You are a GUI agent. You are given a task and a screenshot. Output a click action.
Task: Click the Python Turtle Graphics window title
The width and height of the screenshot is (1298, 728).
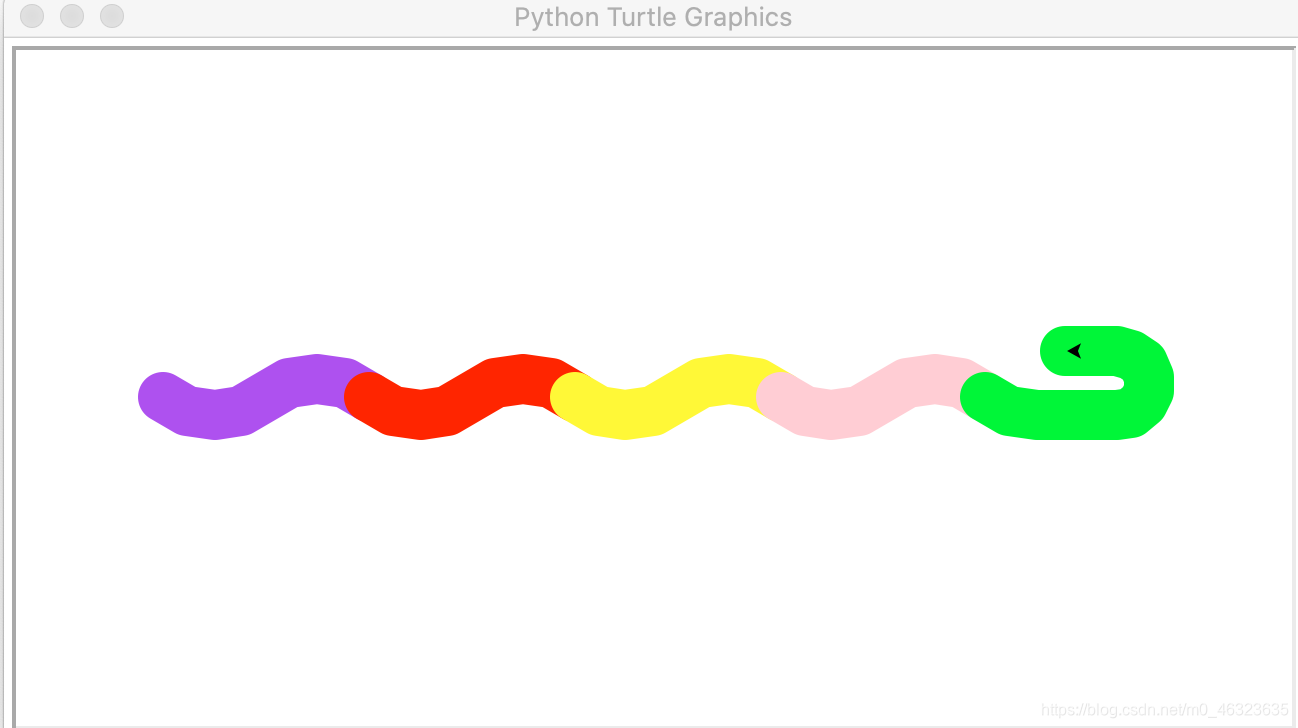tap(653, 17)
